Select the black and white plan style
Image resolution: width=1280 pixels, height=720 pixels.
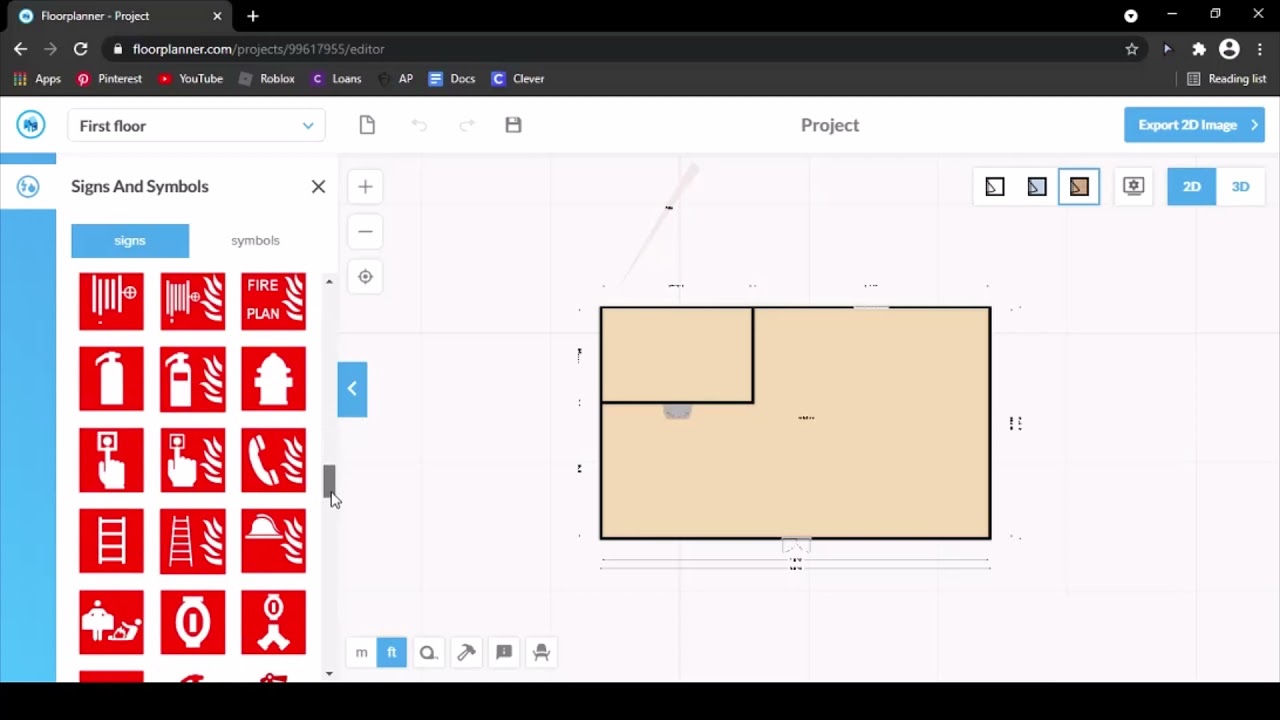[x=995, y=187]
